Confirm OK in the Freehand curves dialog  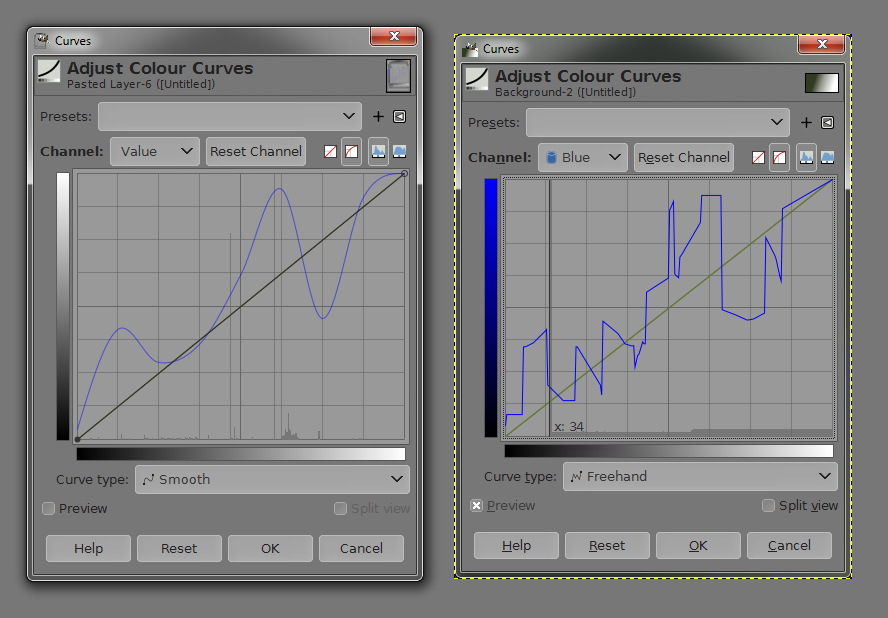point(698,545)
